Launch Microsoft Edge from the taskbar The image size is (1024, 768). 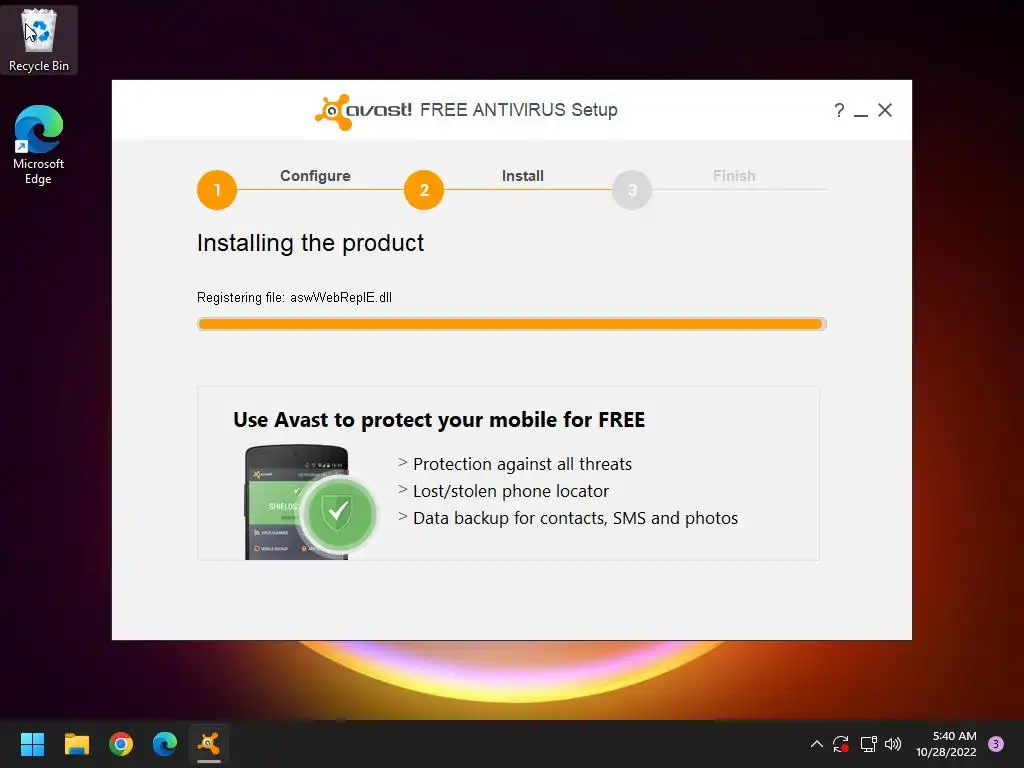[165, 744]
